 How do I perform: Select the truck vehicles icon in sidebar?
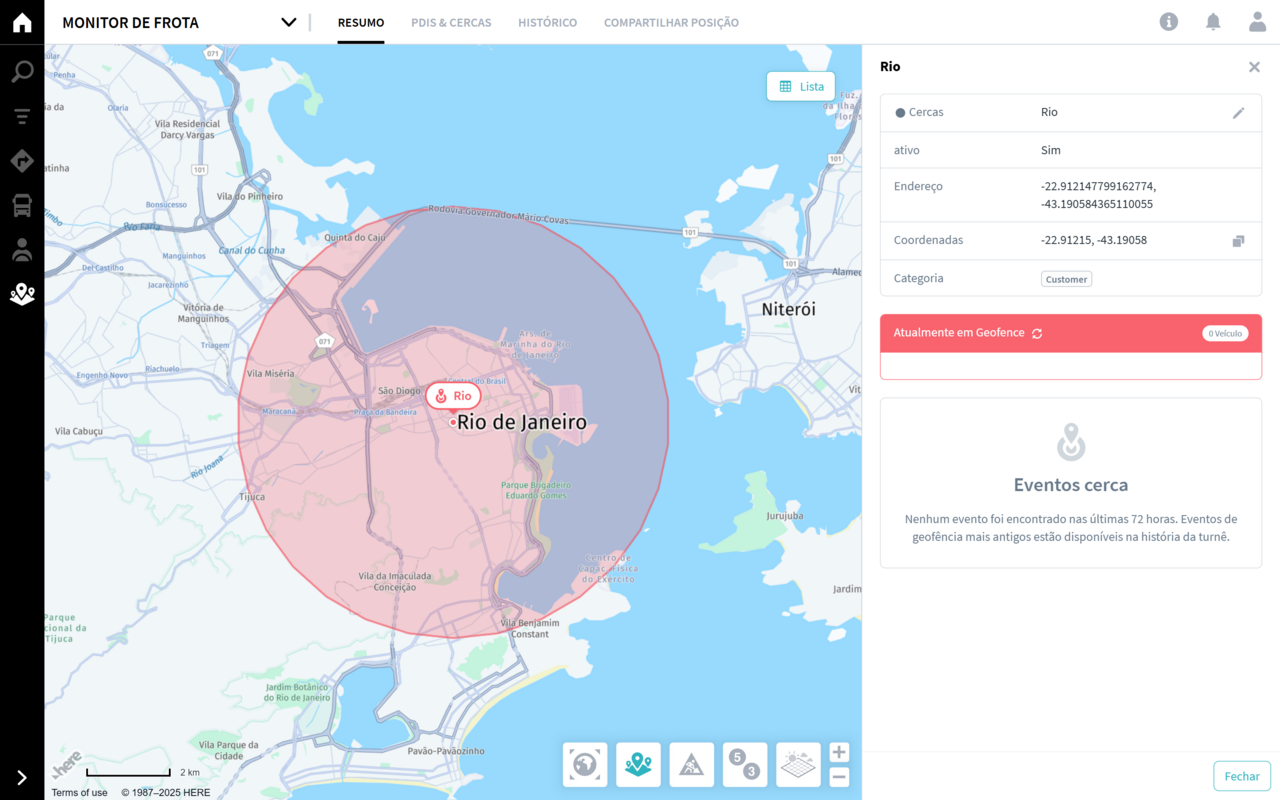[22, 206]
